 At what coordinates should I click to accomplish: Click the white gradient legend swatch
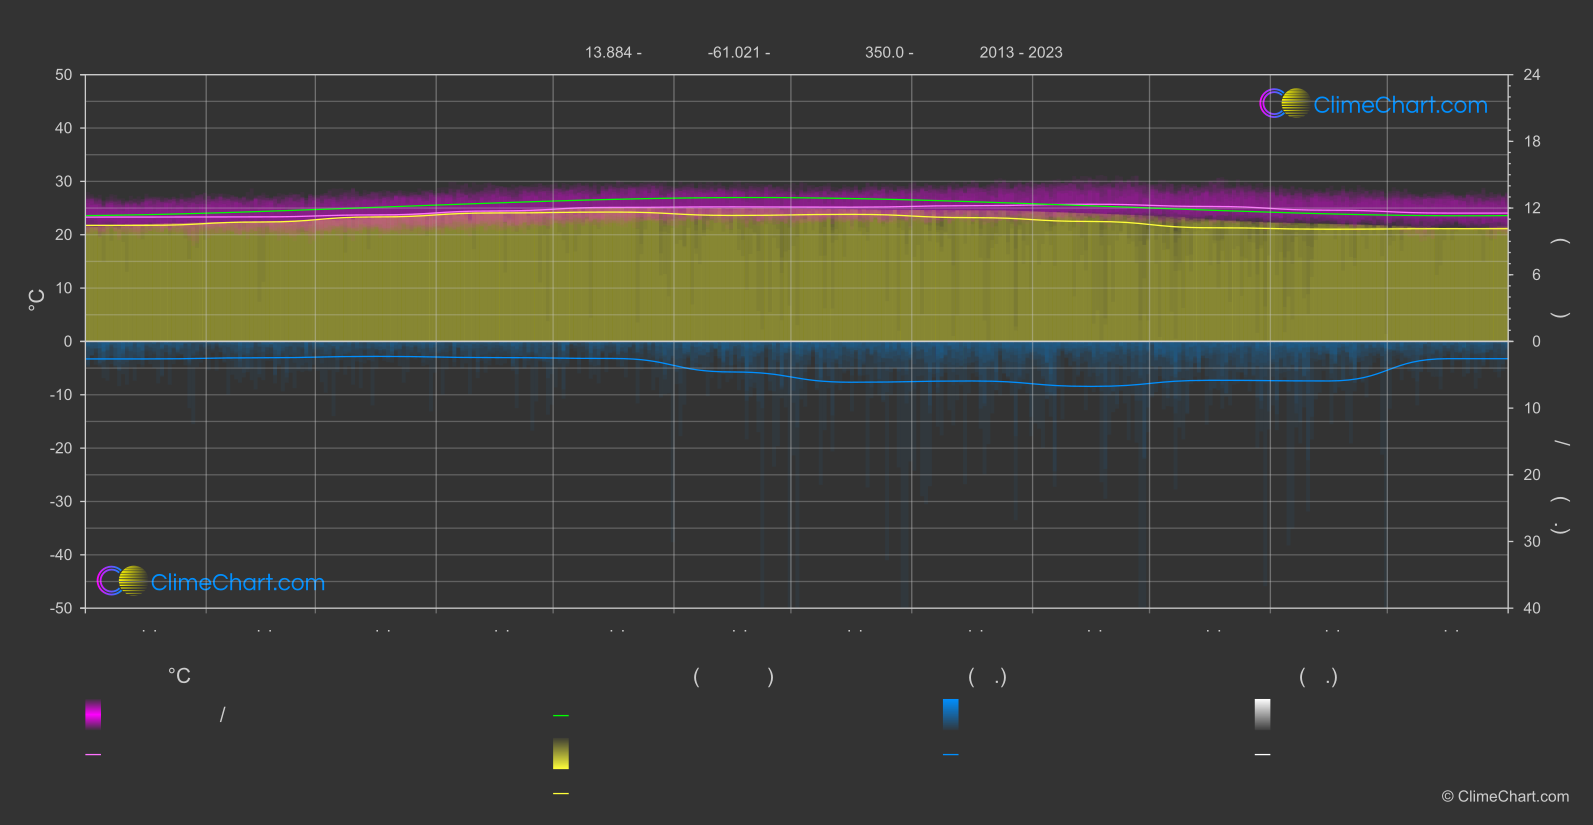pyautogui.click(x=1262, y=714)
